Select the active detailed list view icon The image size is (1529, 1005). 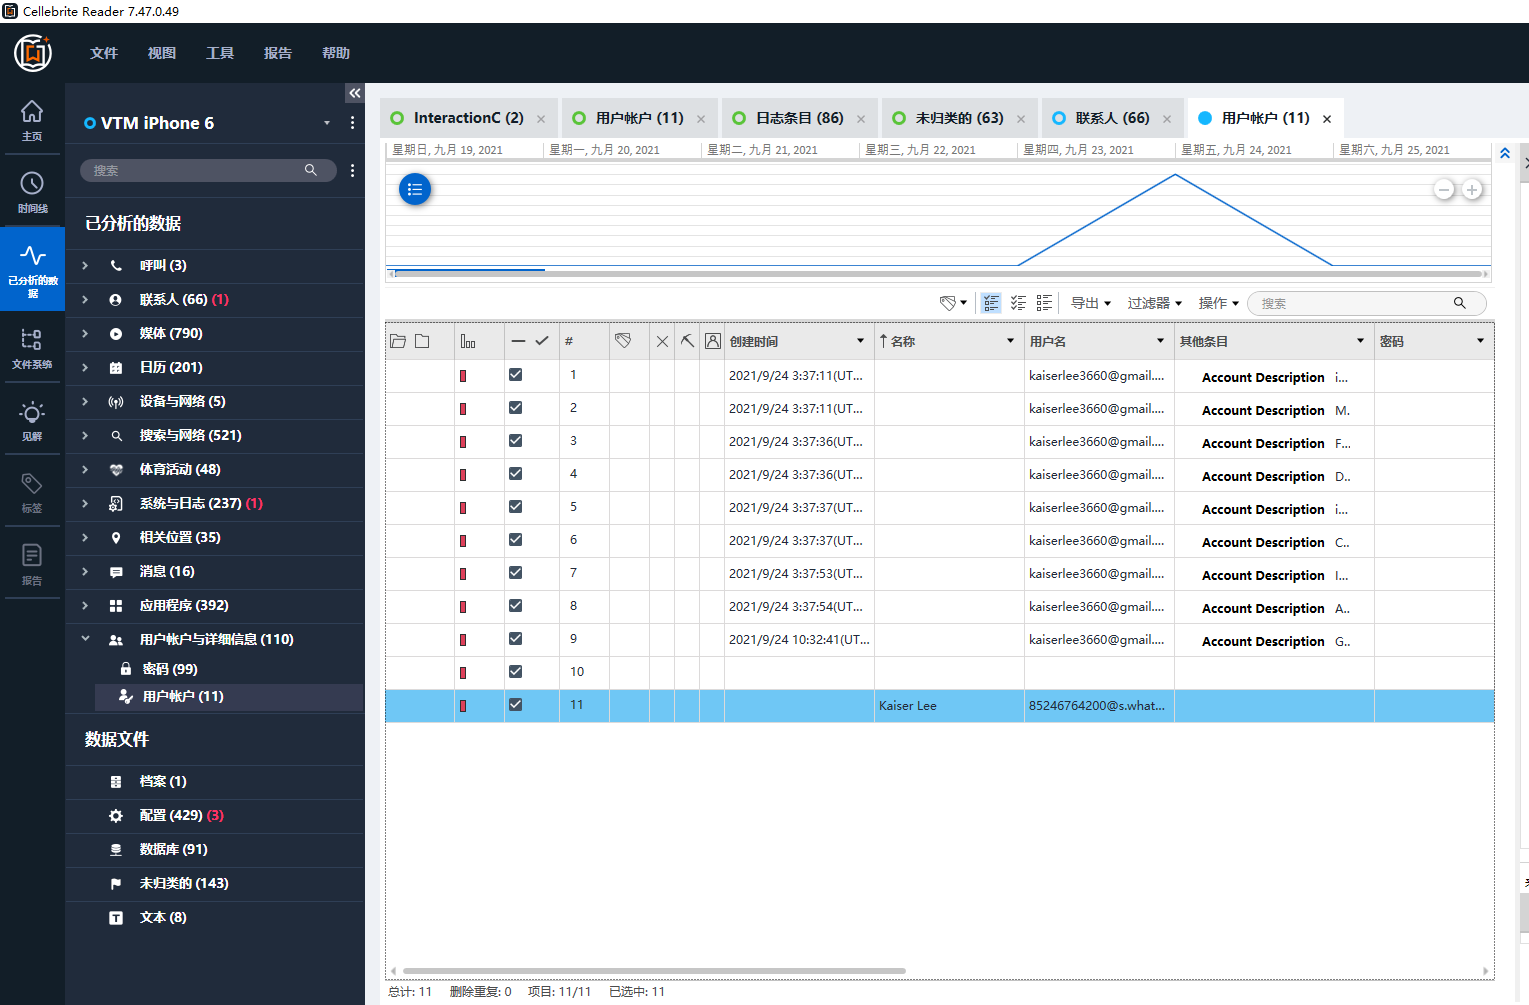coord(991,303)
